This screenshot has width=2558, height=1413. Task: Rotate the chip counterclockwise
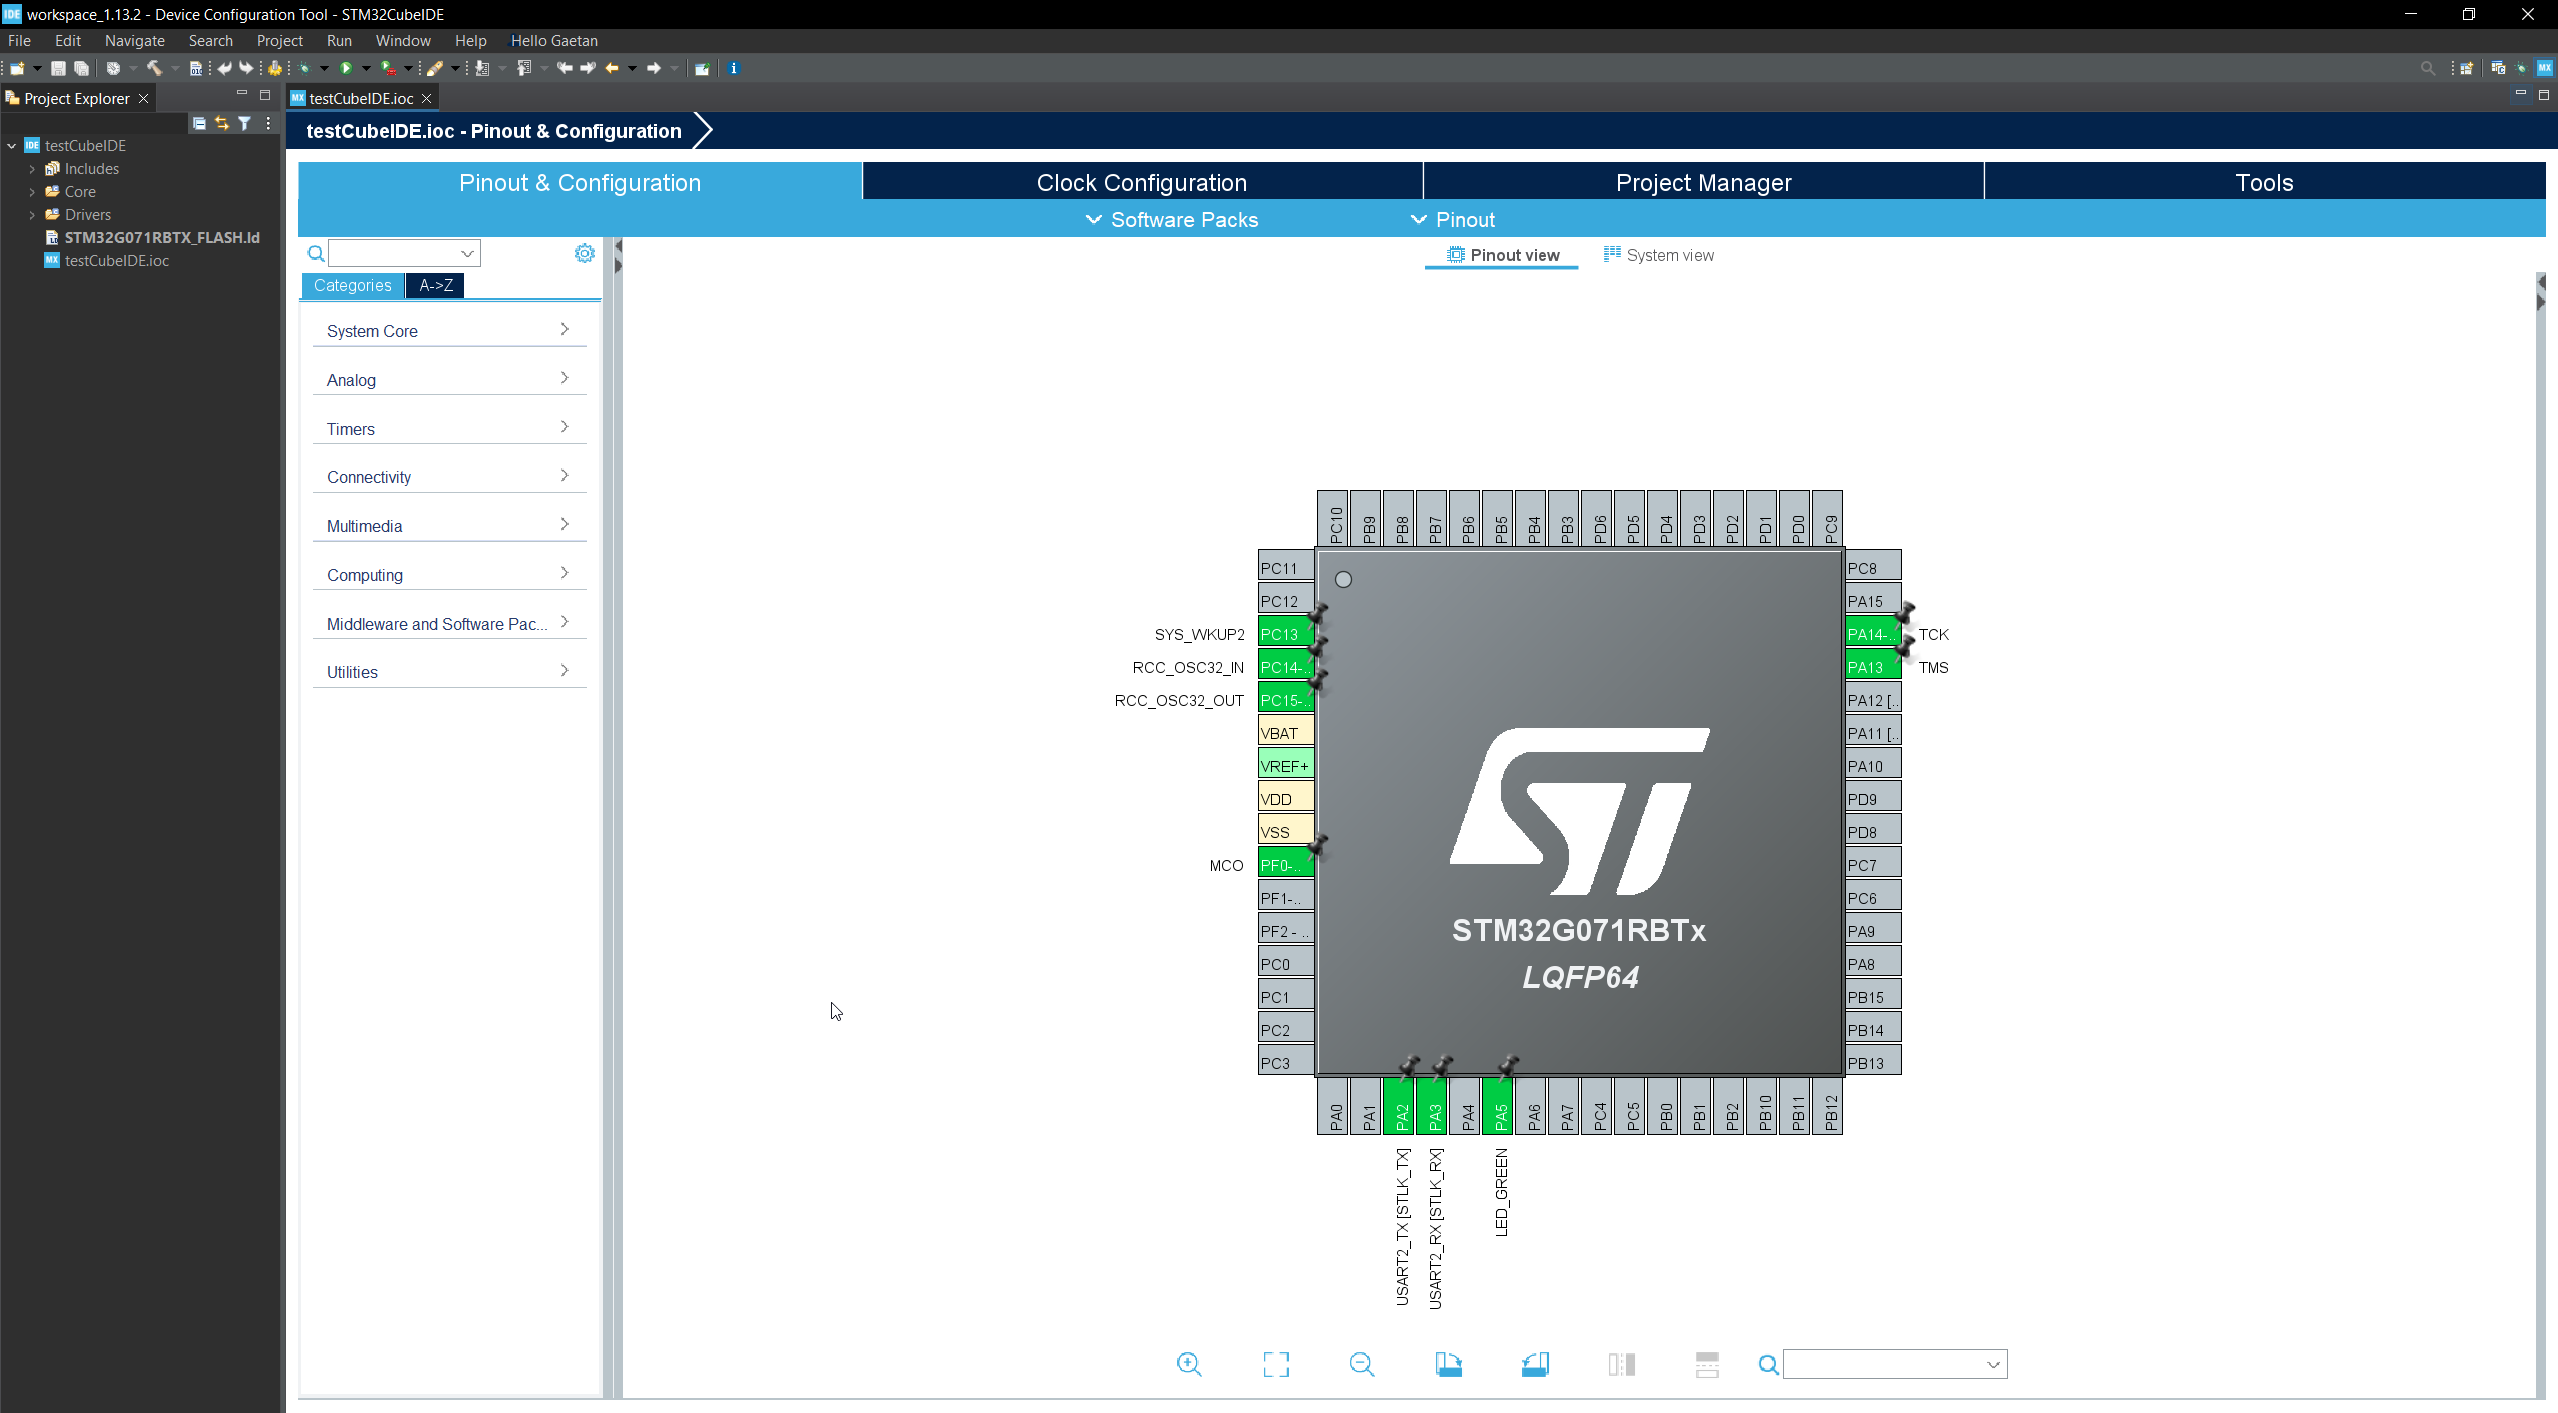click(x=1535, y=1363)
